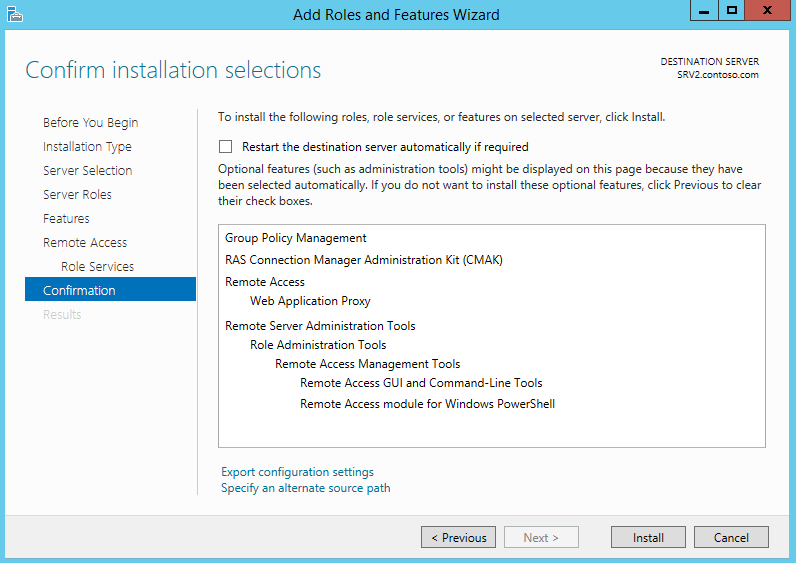Select Group Policy Management list entry
The image size is (796, 563).
pos(295,238)
